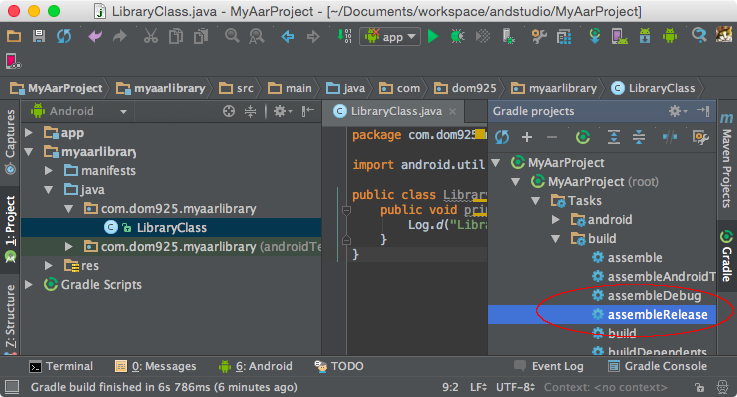Launch Android Device Monitor icon
737x397 pixels.
670,36
